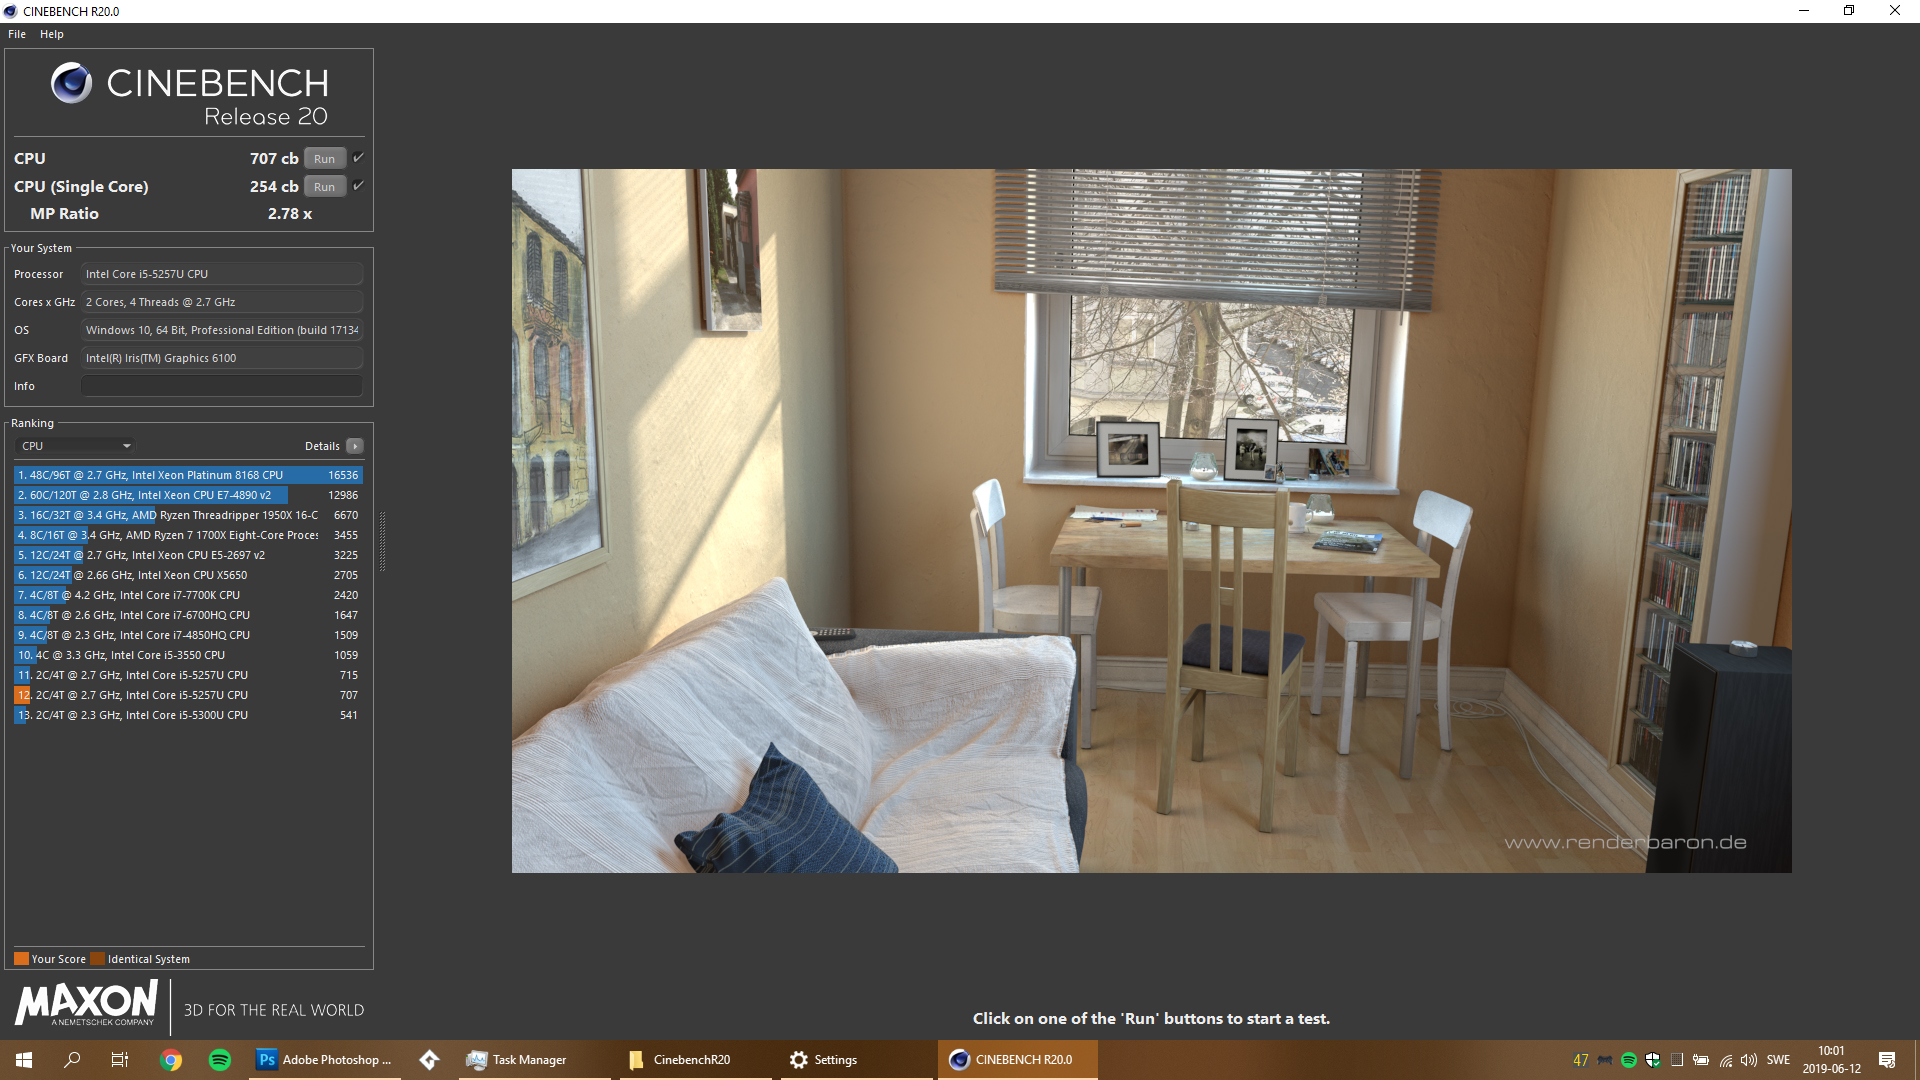Click the Cinebench logo sphere icon
1920x1080 pixels.
pos(71,83)
